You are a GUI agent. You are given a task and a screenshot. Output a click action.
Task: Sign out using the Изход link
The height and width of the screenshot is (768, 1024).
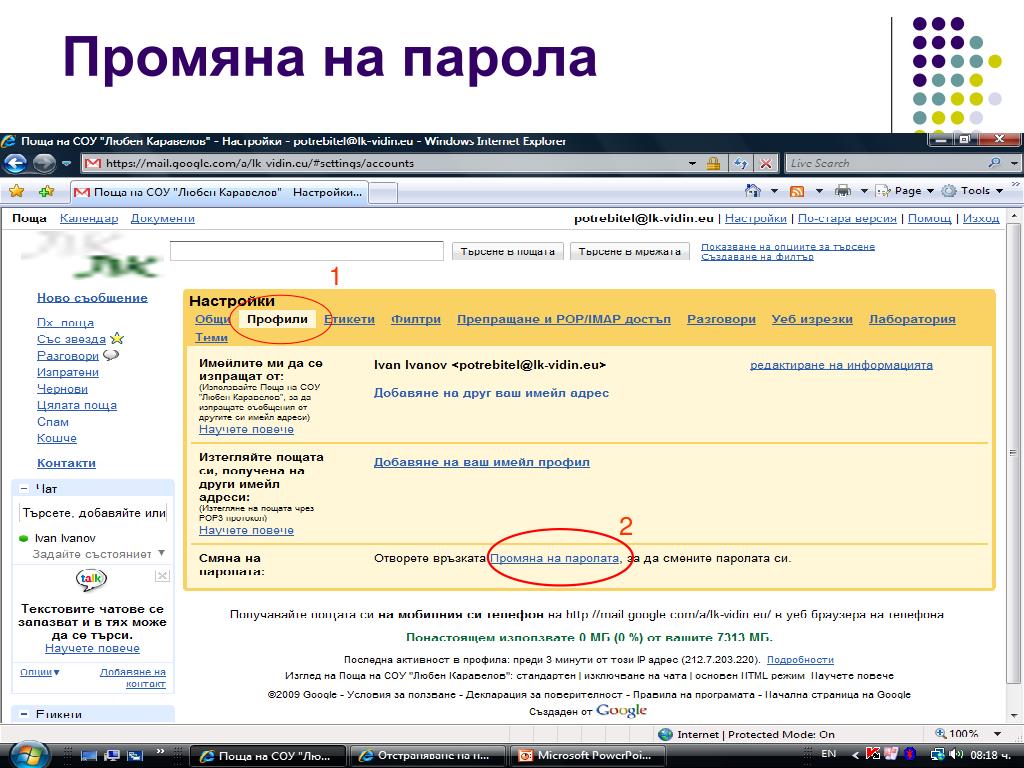[981, 218]
